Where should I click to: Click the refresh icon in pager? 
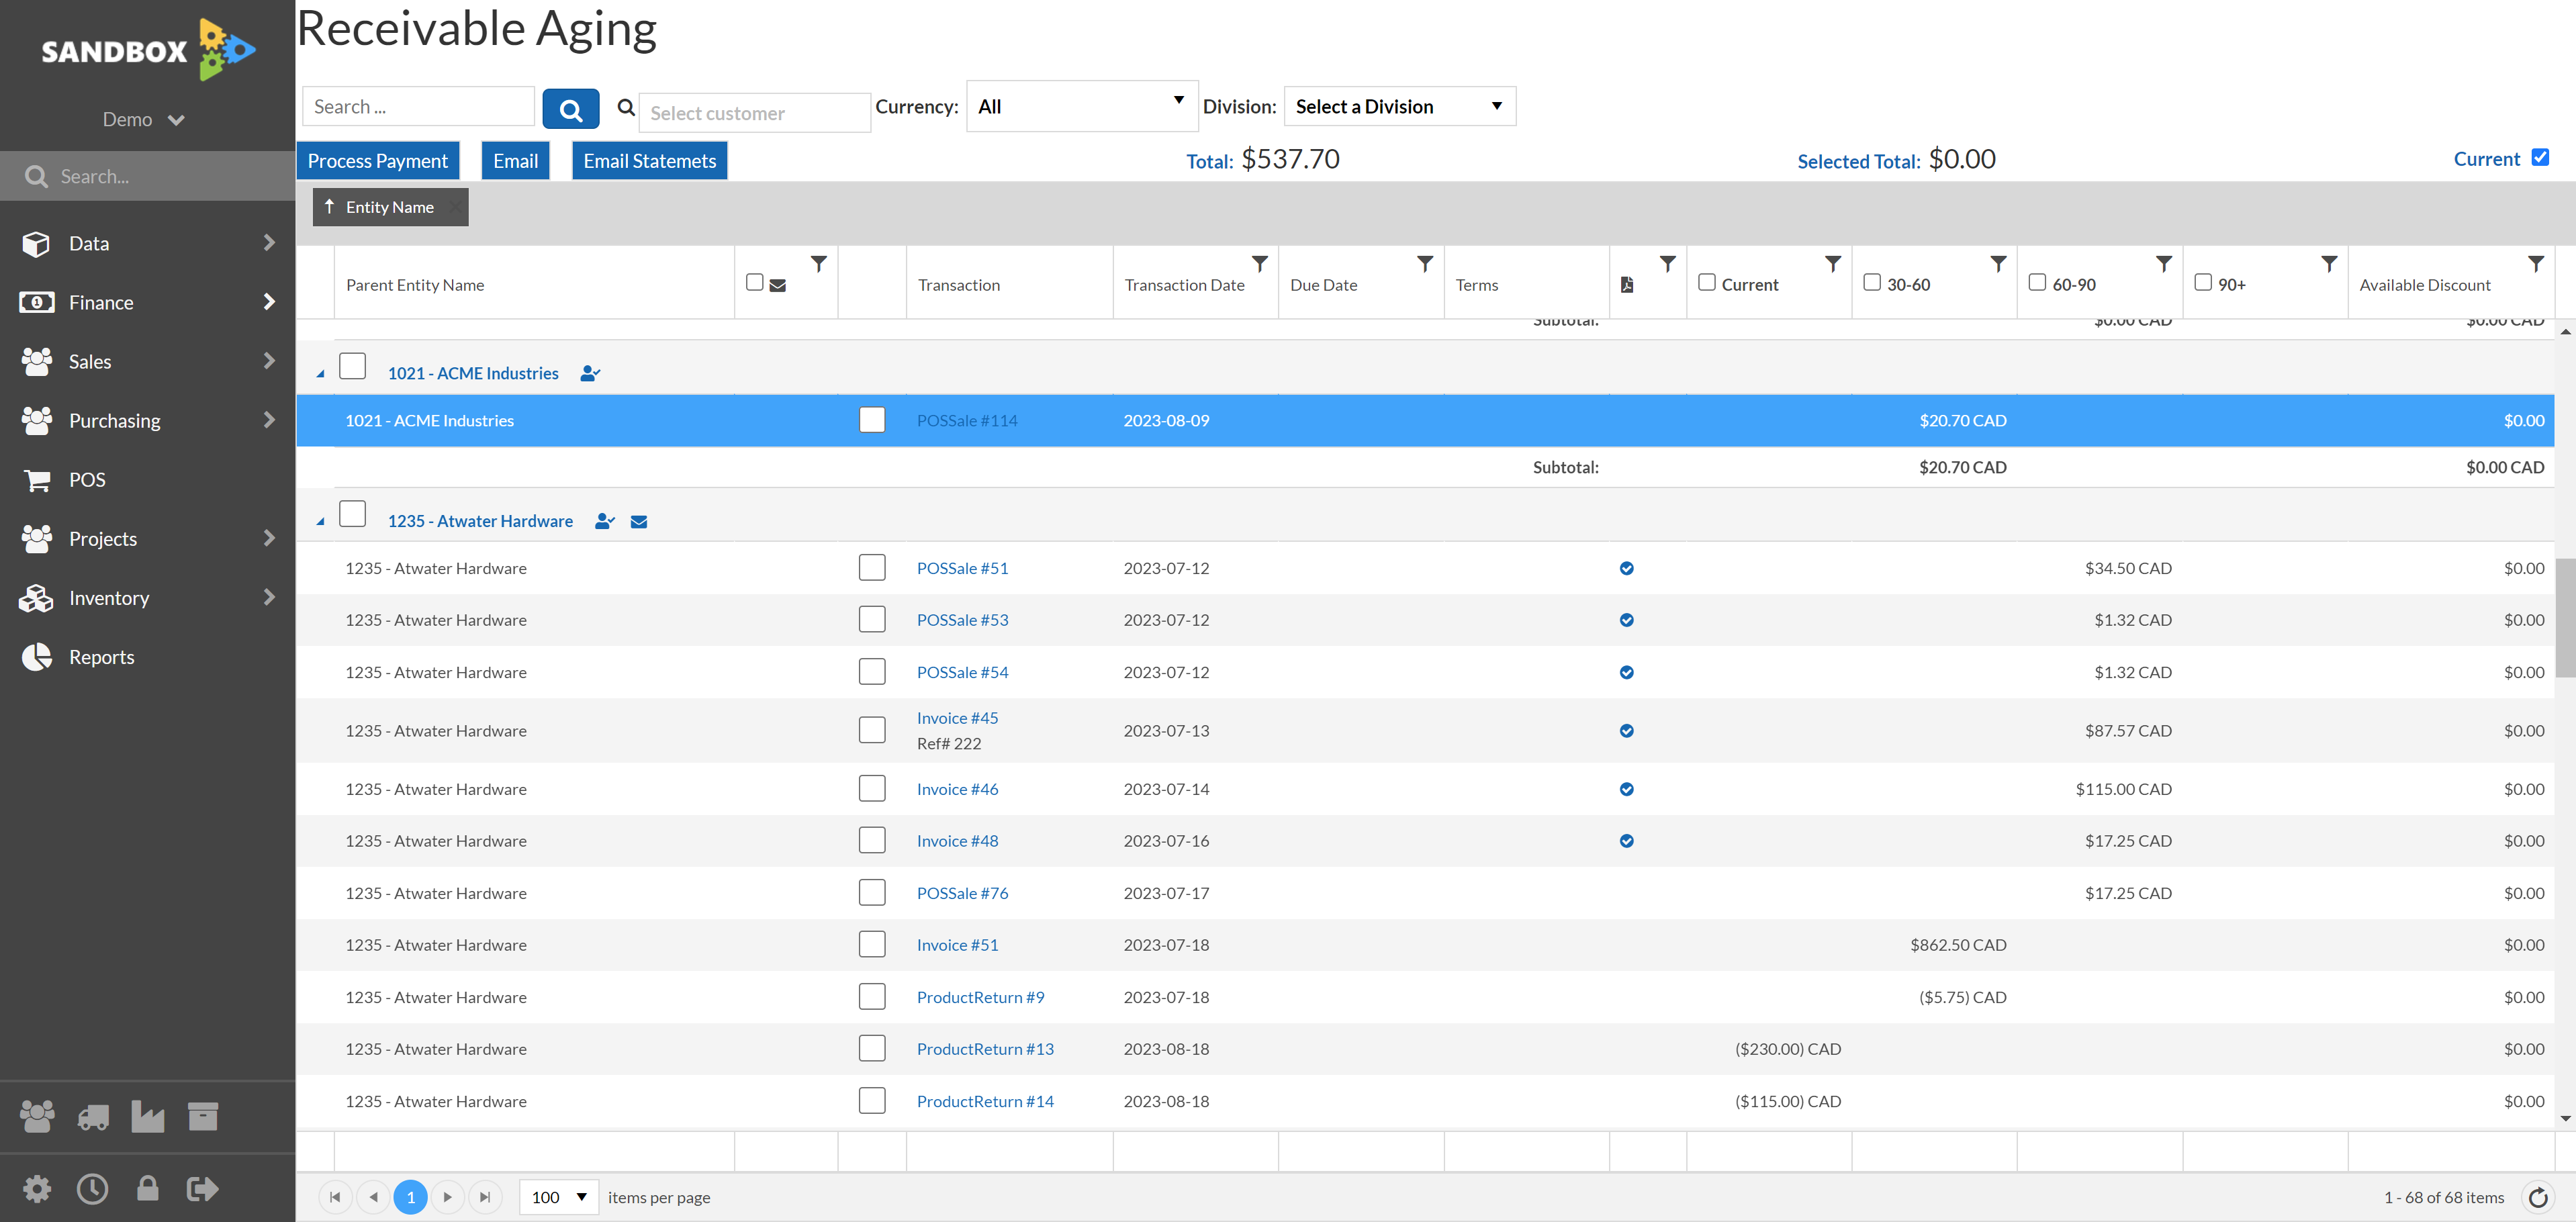click(2538, 1197)
